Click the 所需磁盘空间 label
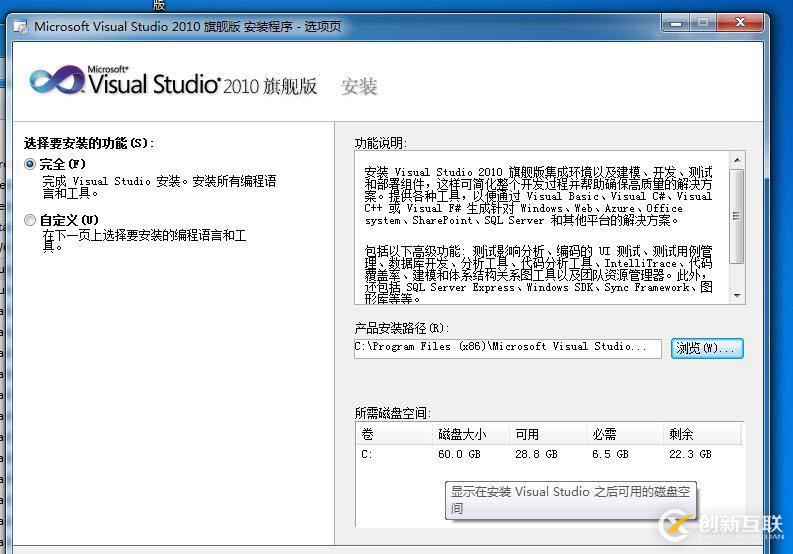Image resolution: width=793 pixels, height=554 pixels. tap(392, 413)
